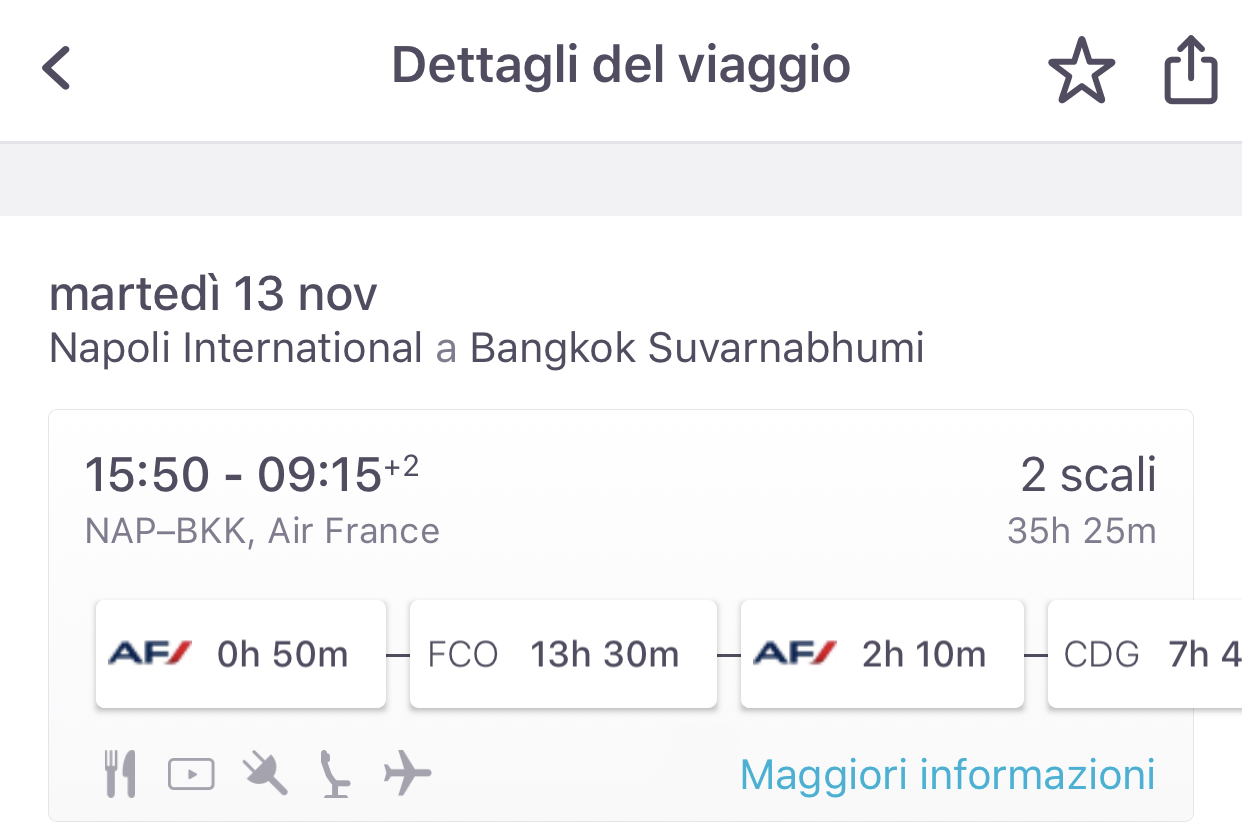1242x830 pixels.
Task: Tap the Air France logo beside 0h 50m
Action: coord(150,654)
